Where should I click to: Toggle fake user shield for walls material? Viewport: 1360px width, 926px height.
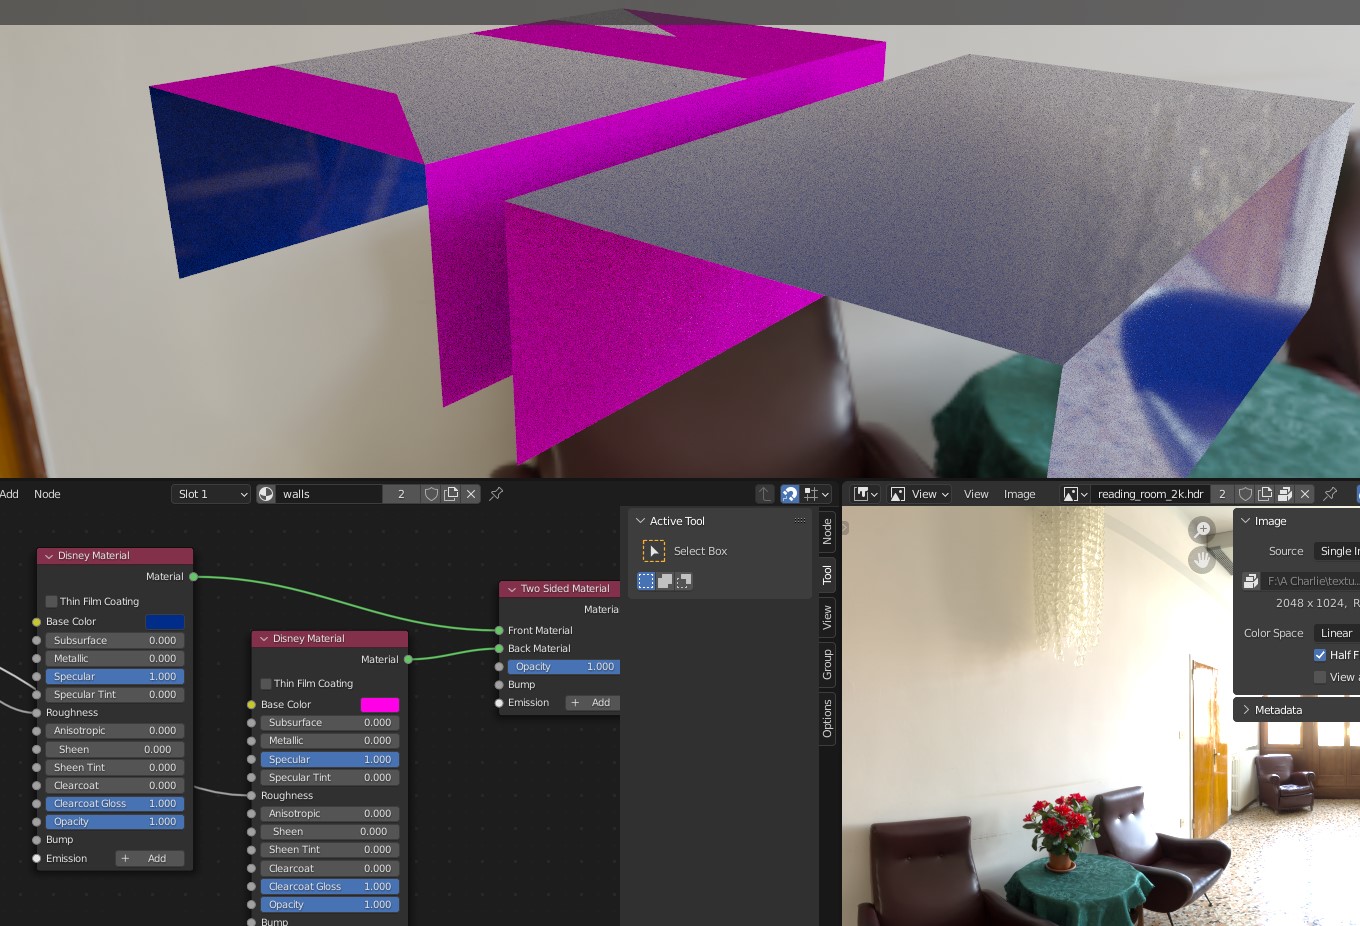click(x=431, y=494)
